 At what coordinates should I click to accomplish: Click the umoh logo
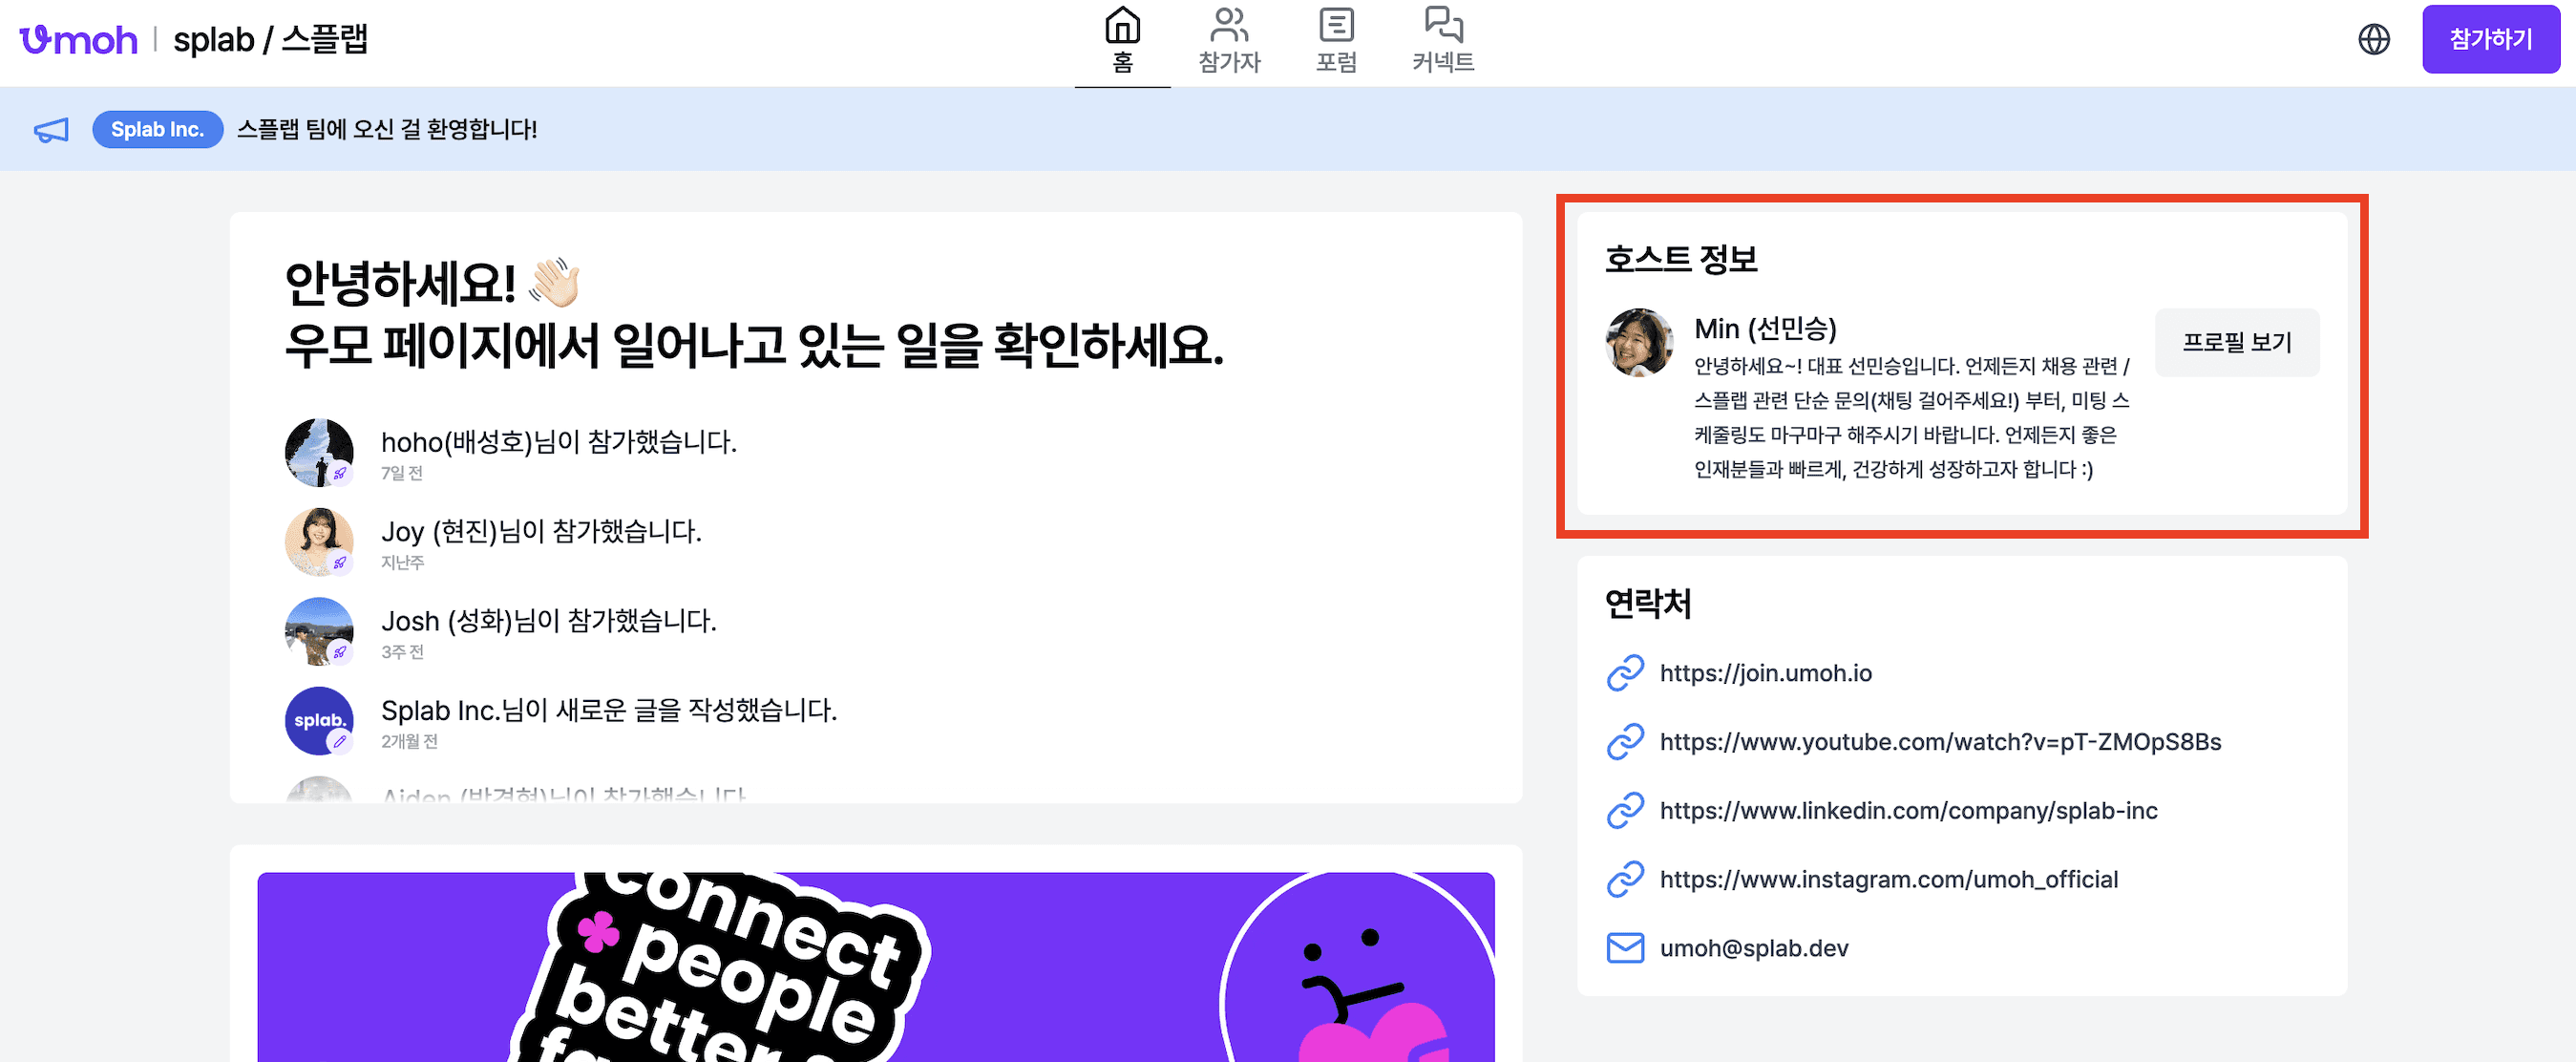pyautogui.click(x=78, y=40)
